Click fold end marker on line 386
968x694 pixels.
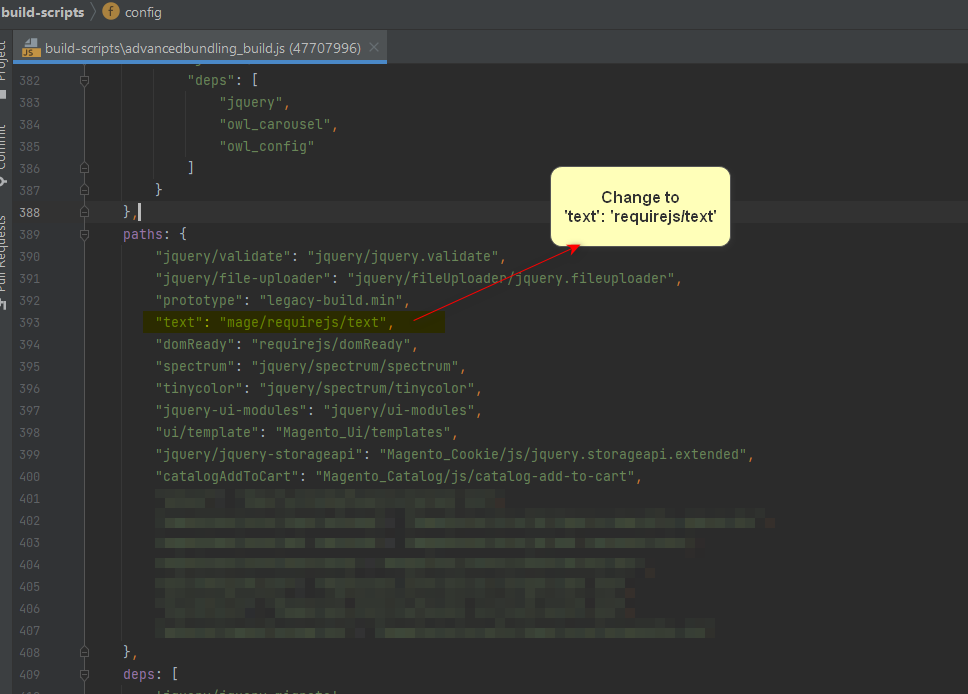click(84, 168)
